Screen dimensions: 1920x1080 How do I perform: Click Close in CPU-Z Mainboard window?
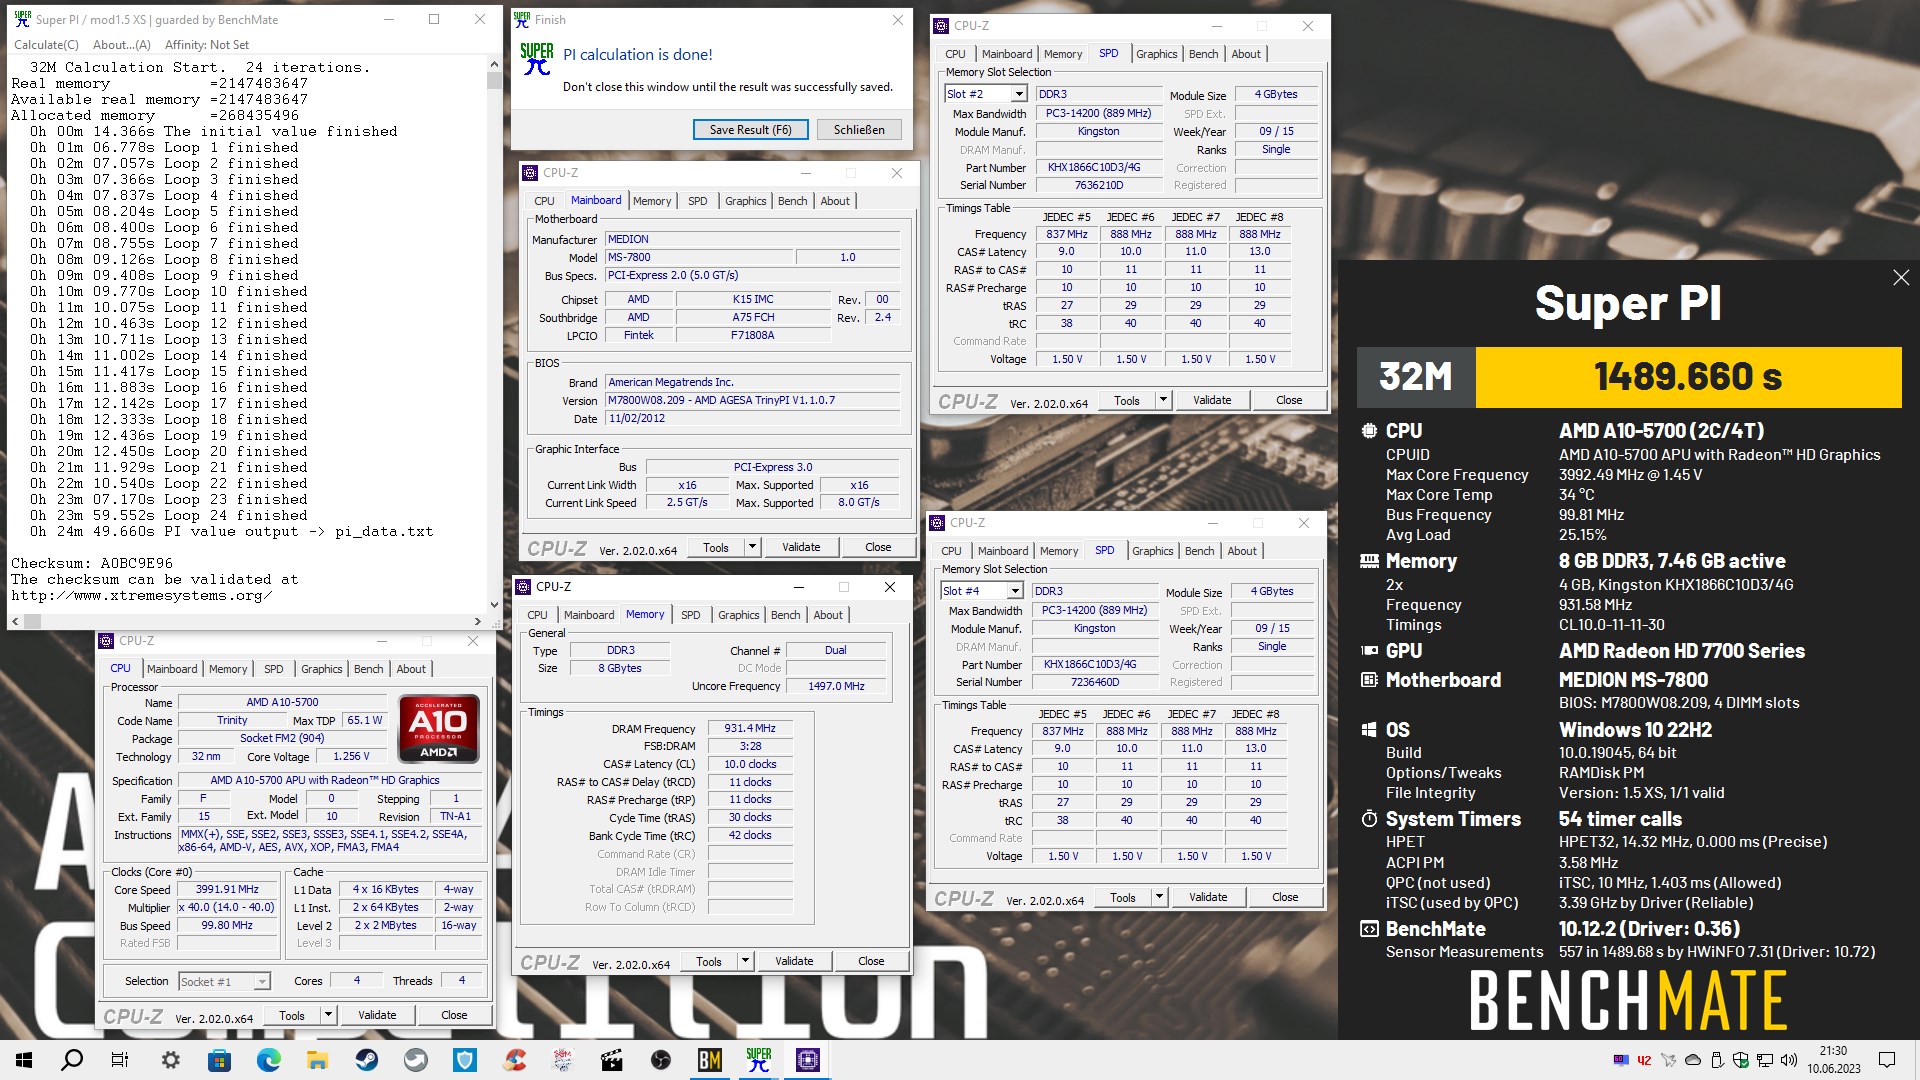tap(878, 547)
